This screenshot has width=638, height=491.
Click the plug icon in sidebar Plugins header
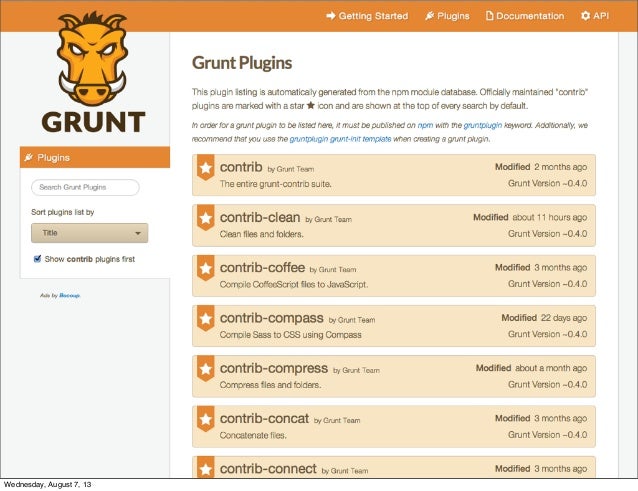[28, 157]
